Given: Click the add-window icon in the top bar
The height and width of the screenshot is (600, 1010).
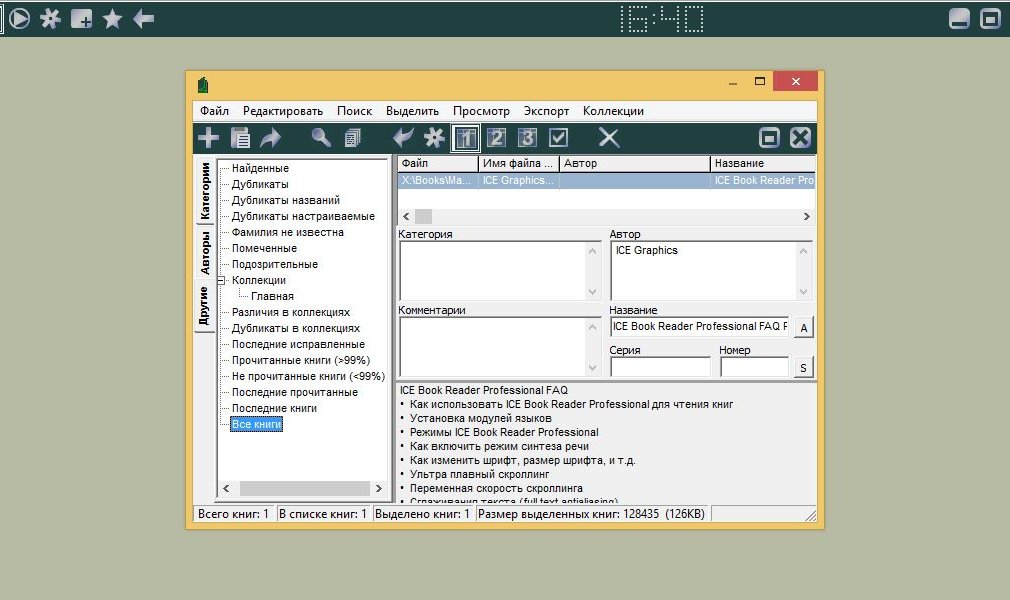Looking at the screenshot, I should 81,19.
